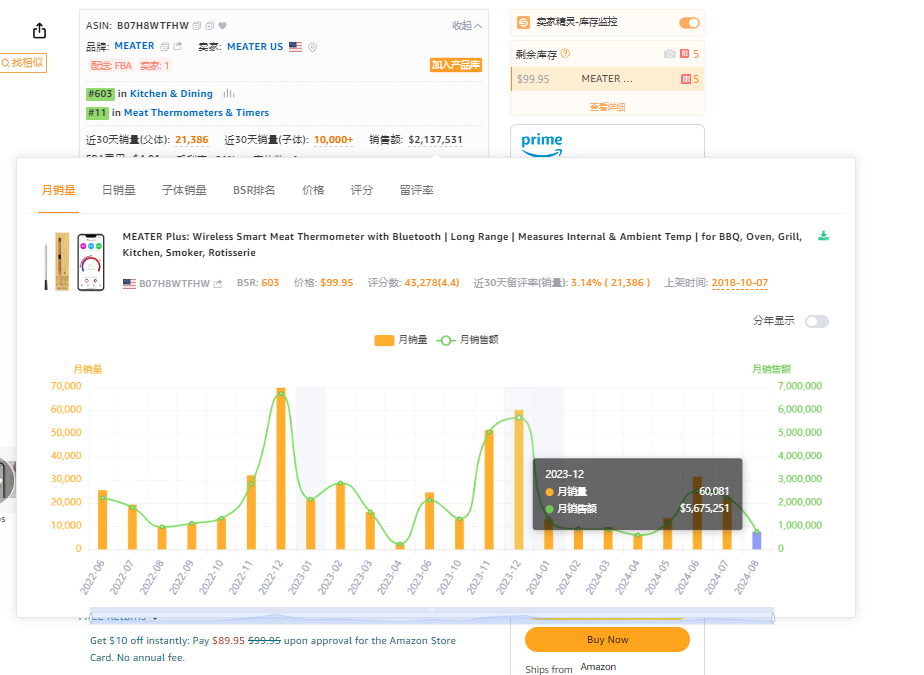Click the MEATER Plus product title

click(462, 245)
